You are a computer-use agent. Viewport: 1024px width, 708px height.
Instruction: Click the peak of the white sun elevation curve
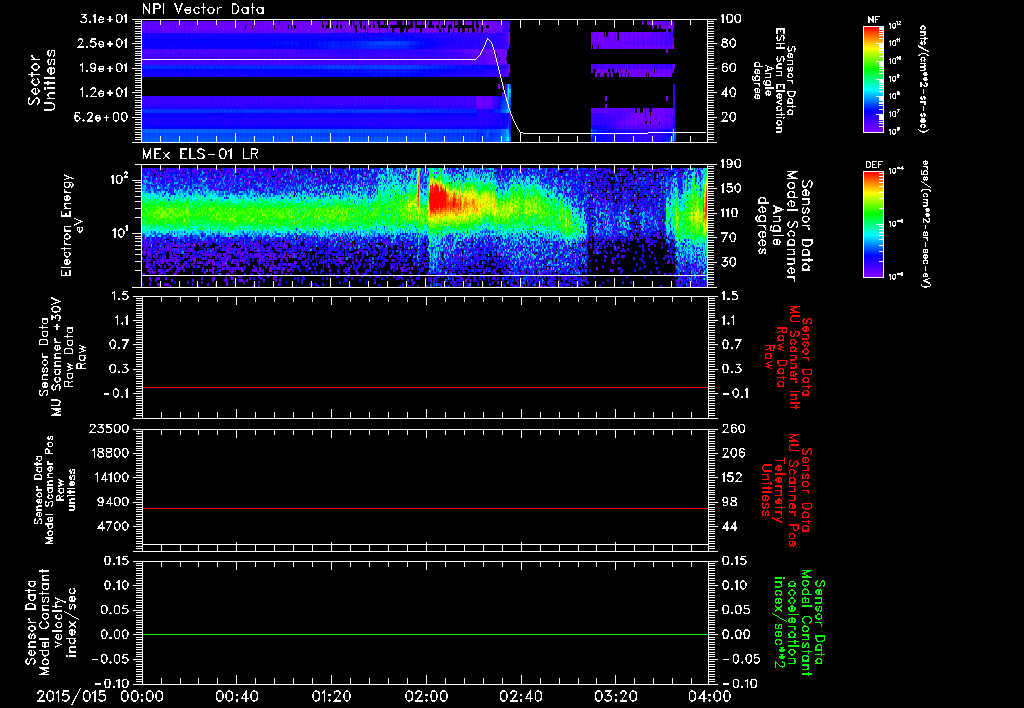tap(487, 39)
